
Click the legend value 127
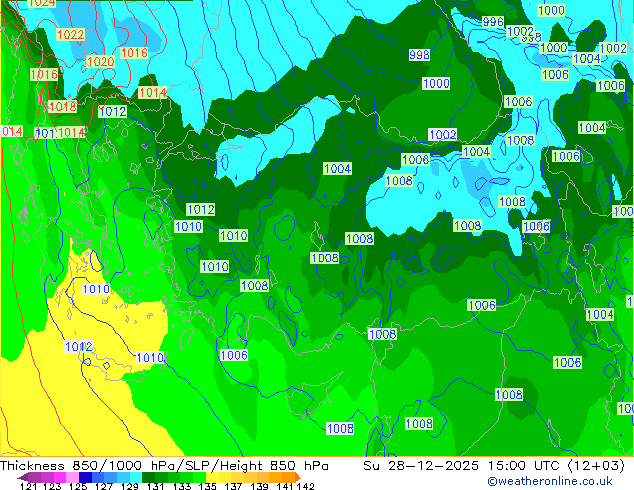pos(104,486)
